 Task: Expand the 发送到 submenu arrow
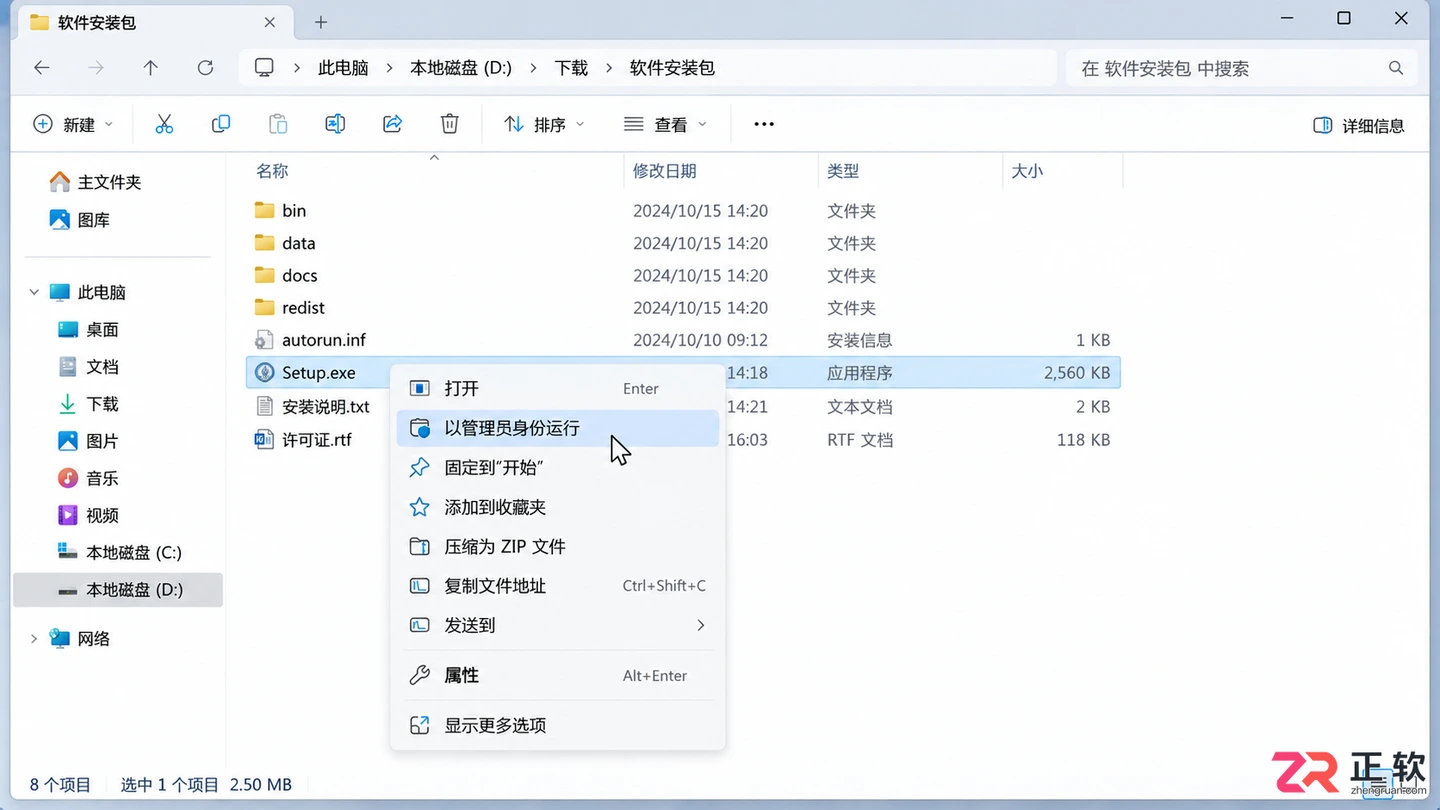pos(701,625)
